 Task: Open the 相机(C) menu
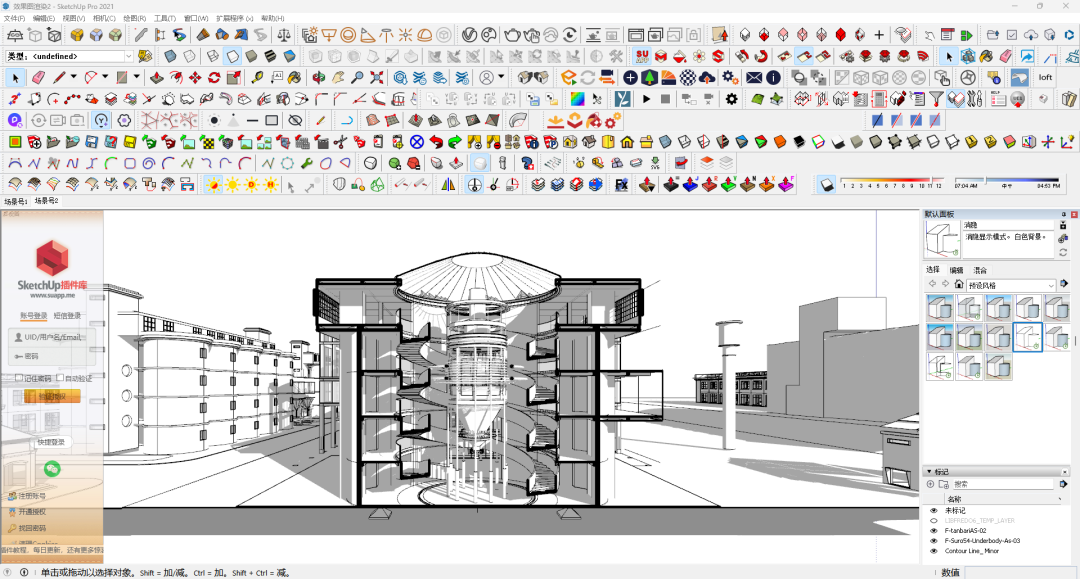(104, 19)
